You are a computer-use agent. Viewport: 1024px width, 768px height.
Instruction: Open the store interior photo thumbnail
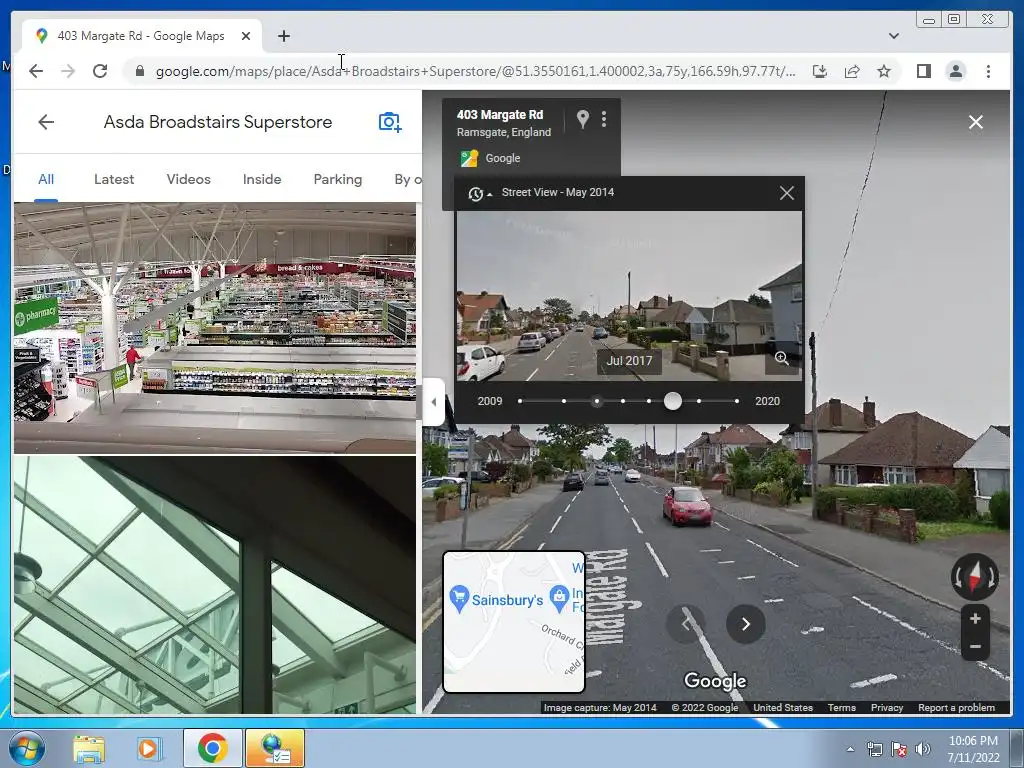(x=215, y=328)
